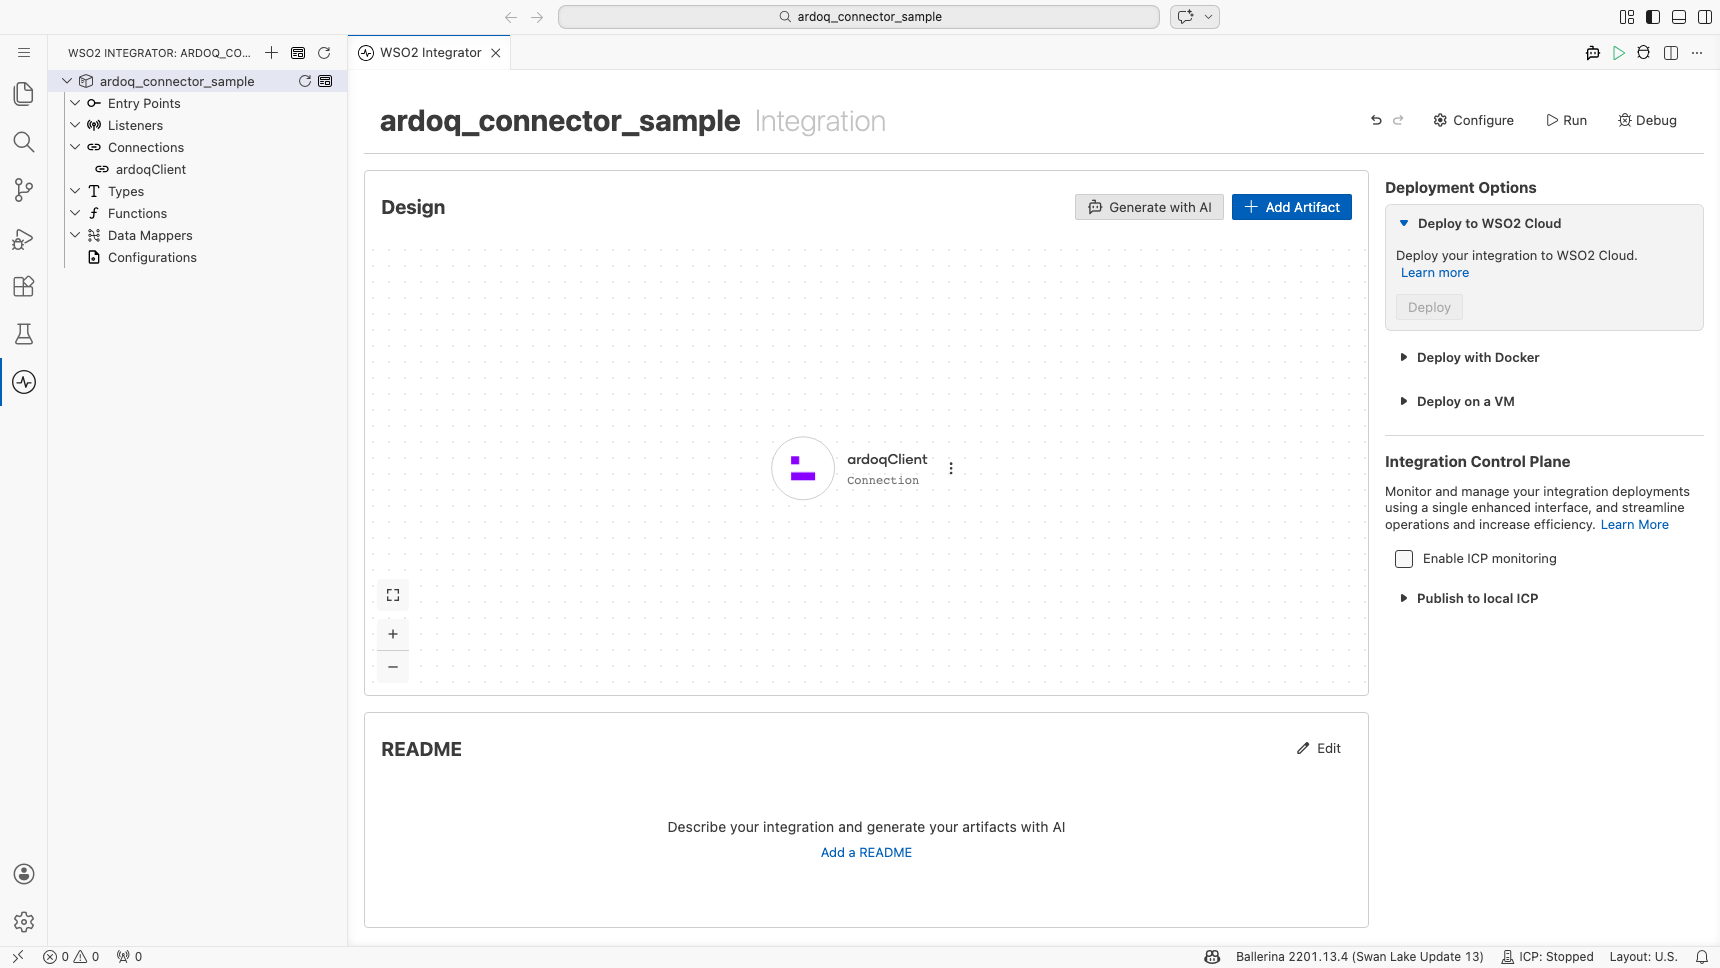1720x968 pixels.
Task: Collapse the Entry Points tree node
Action: 75,103
